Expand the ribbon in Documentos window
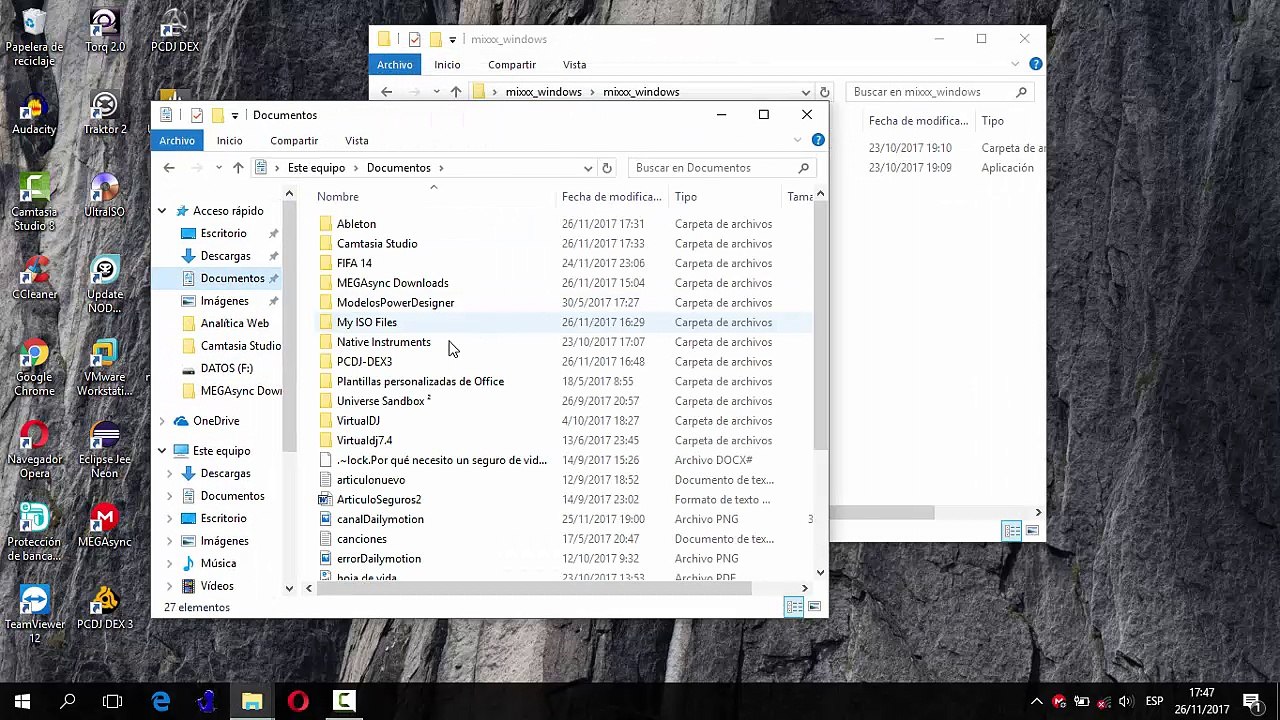Viewport: 1280px width, 720px height. click(x=797, y=140)
